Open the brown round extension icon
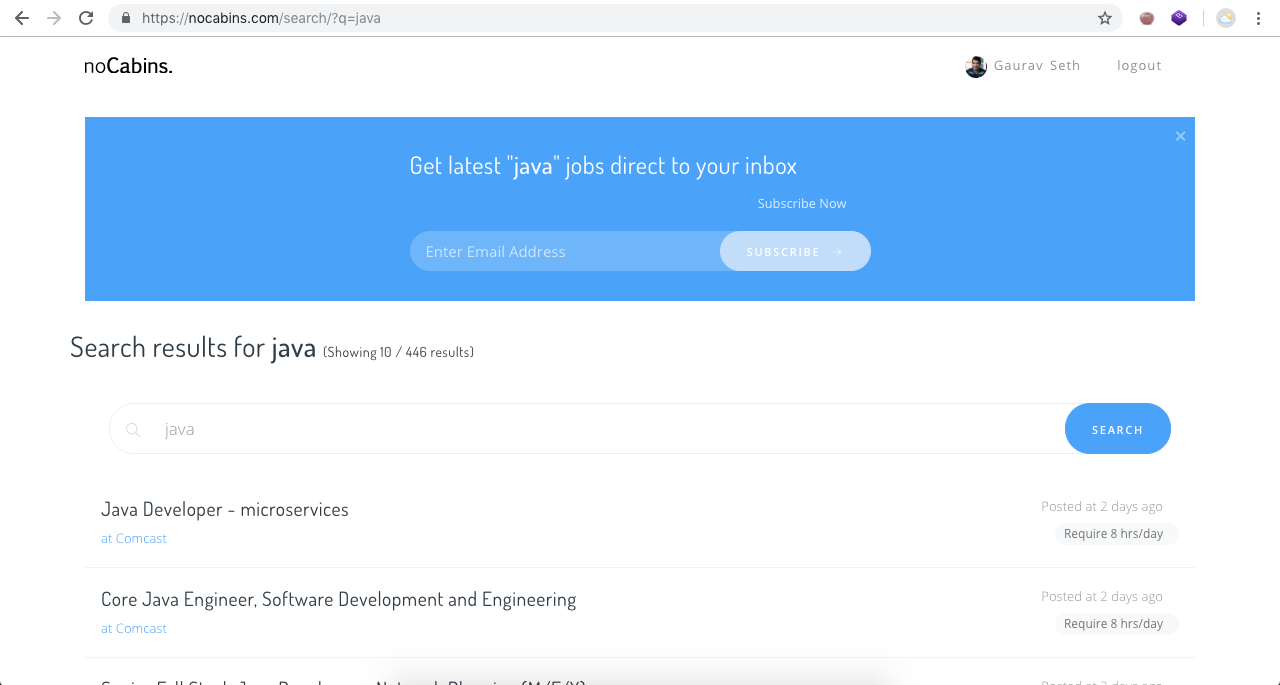 (1147, 18)
